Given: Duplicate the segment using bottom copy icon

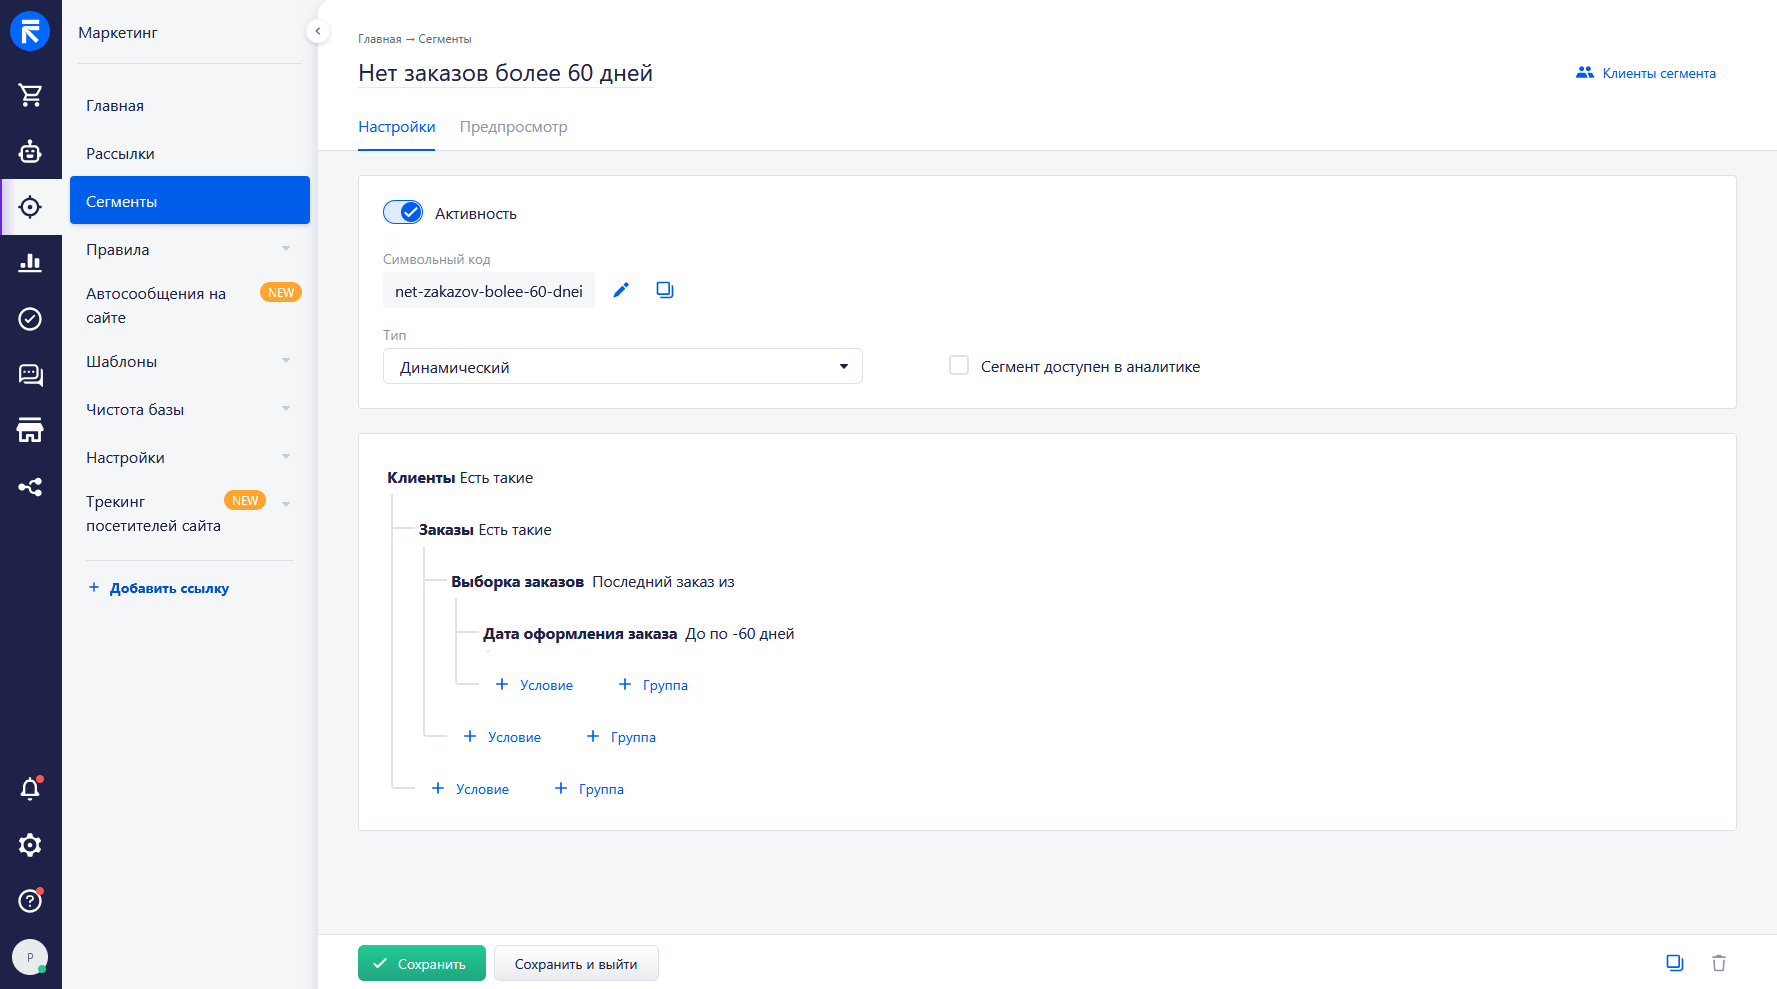Looking at the screenshot, I should 1675,963.
